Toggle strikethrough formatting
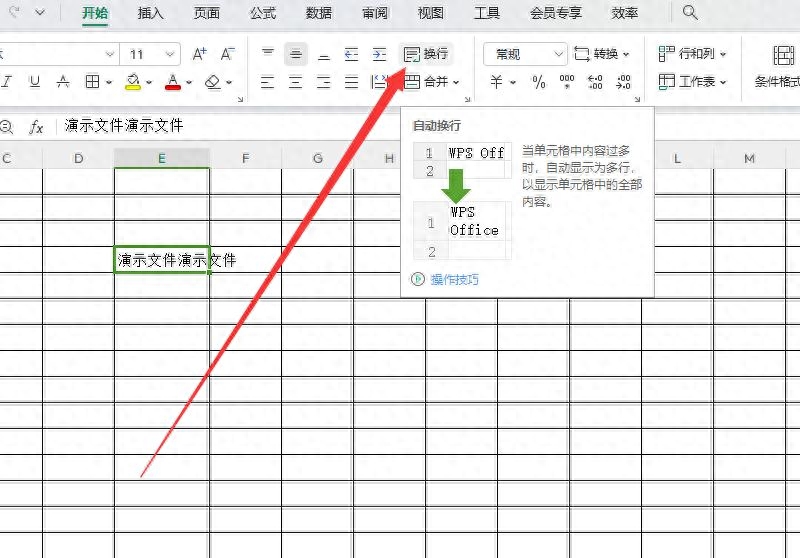The height and width of the screenshot is (558, 800). (x=63, y=82)
